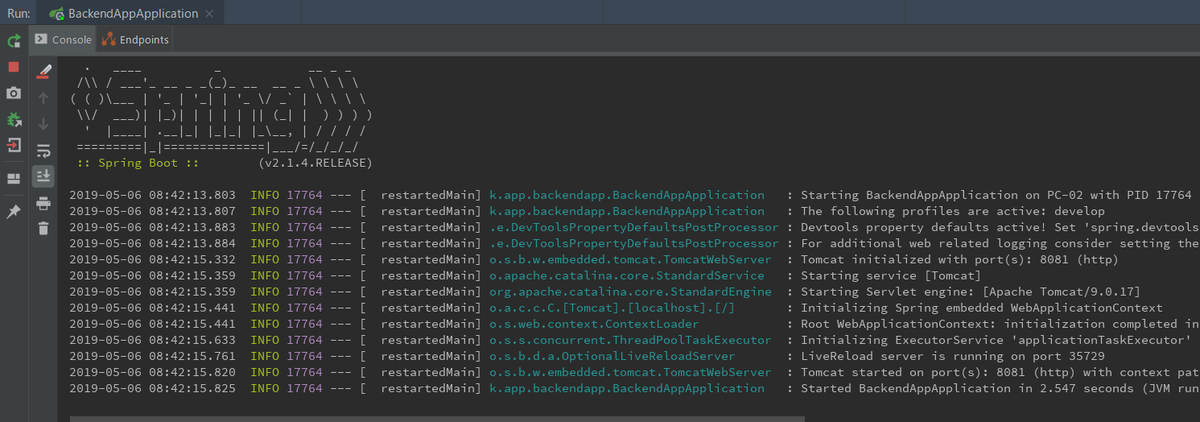Click 'Tomcat initialized with port(s): 8081 (http)'
1200x422 pixels.
[964, 260]
